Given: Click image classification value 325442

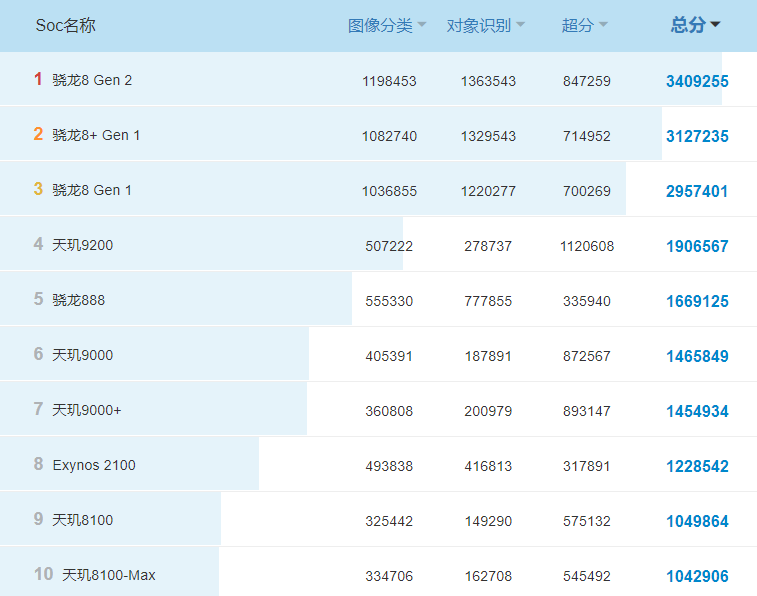Looking at the screenshot, I should [389, 521].
